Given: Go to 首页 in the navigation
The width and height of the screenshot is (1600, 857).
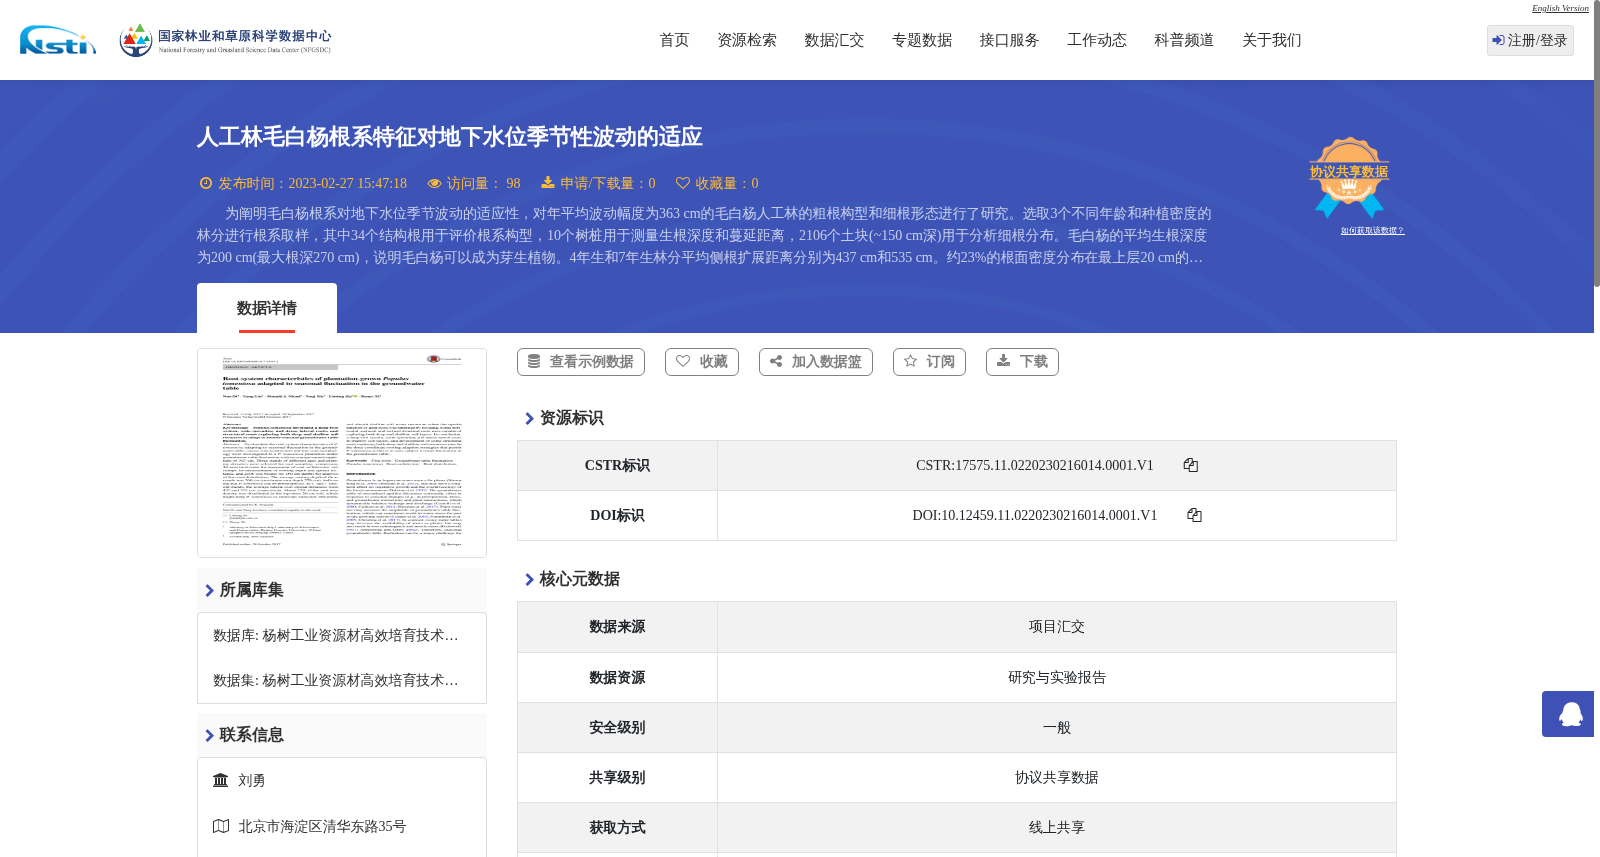Looking at the screenshot, I should [674, 40].
